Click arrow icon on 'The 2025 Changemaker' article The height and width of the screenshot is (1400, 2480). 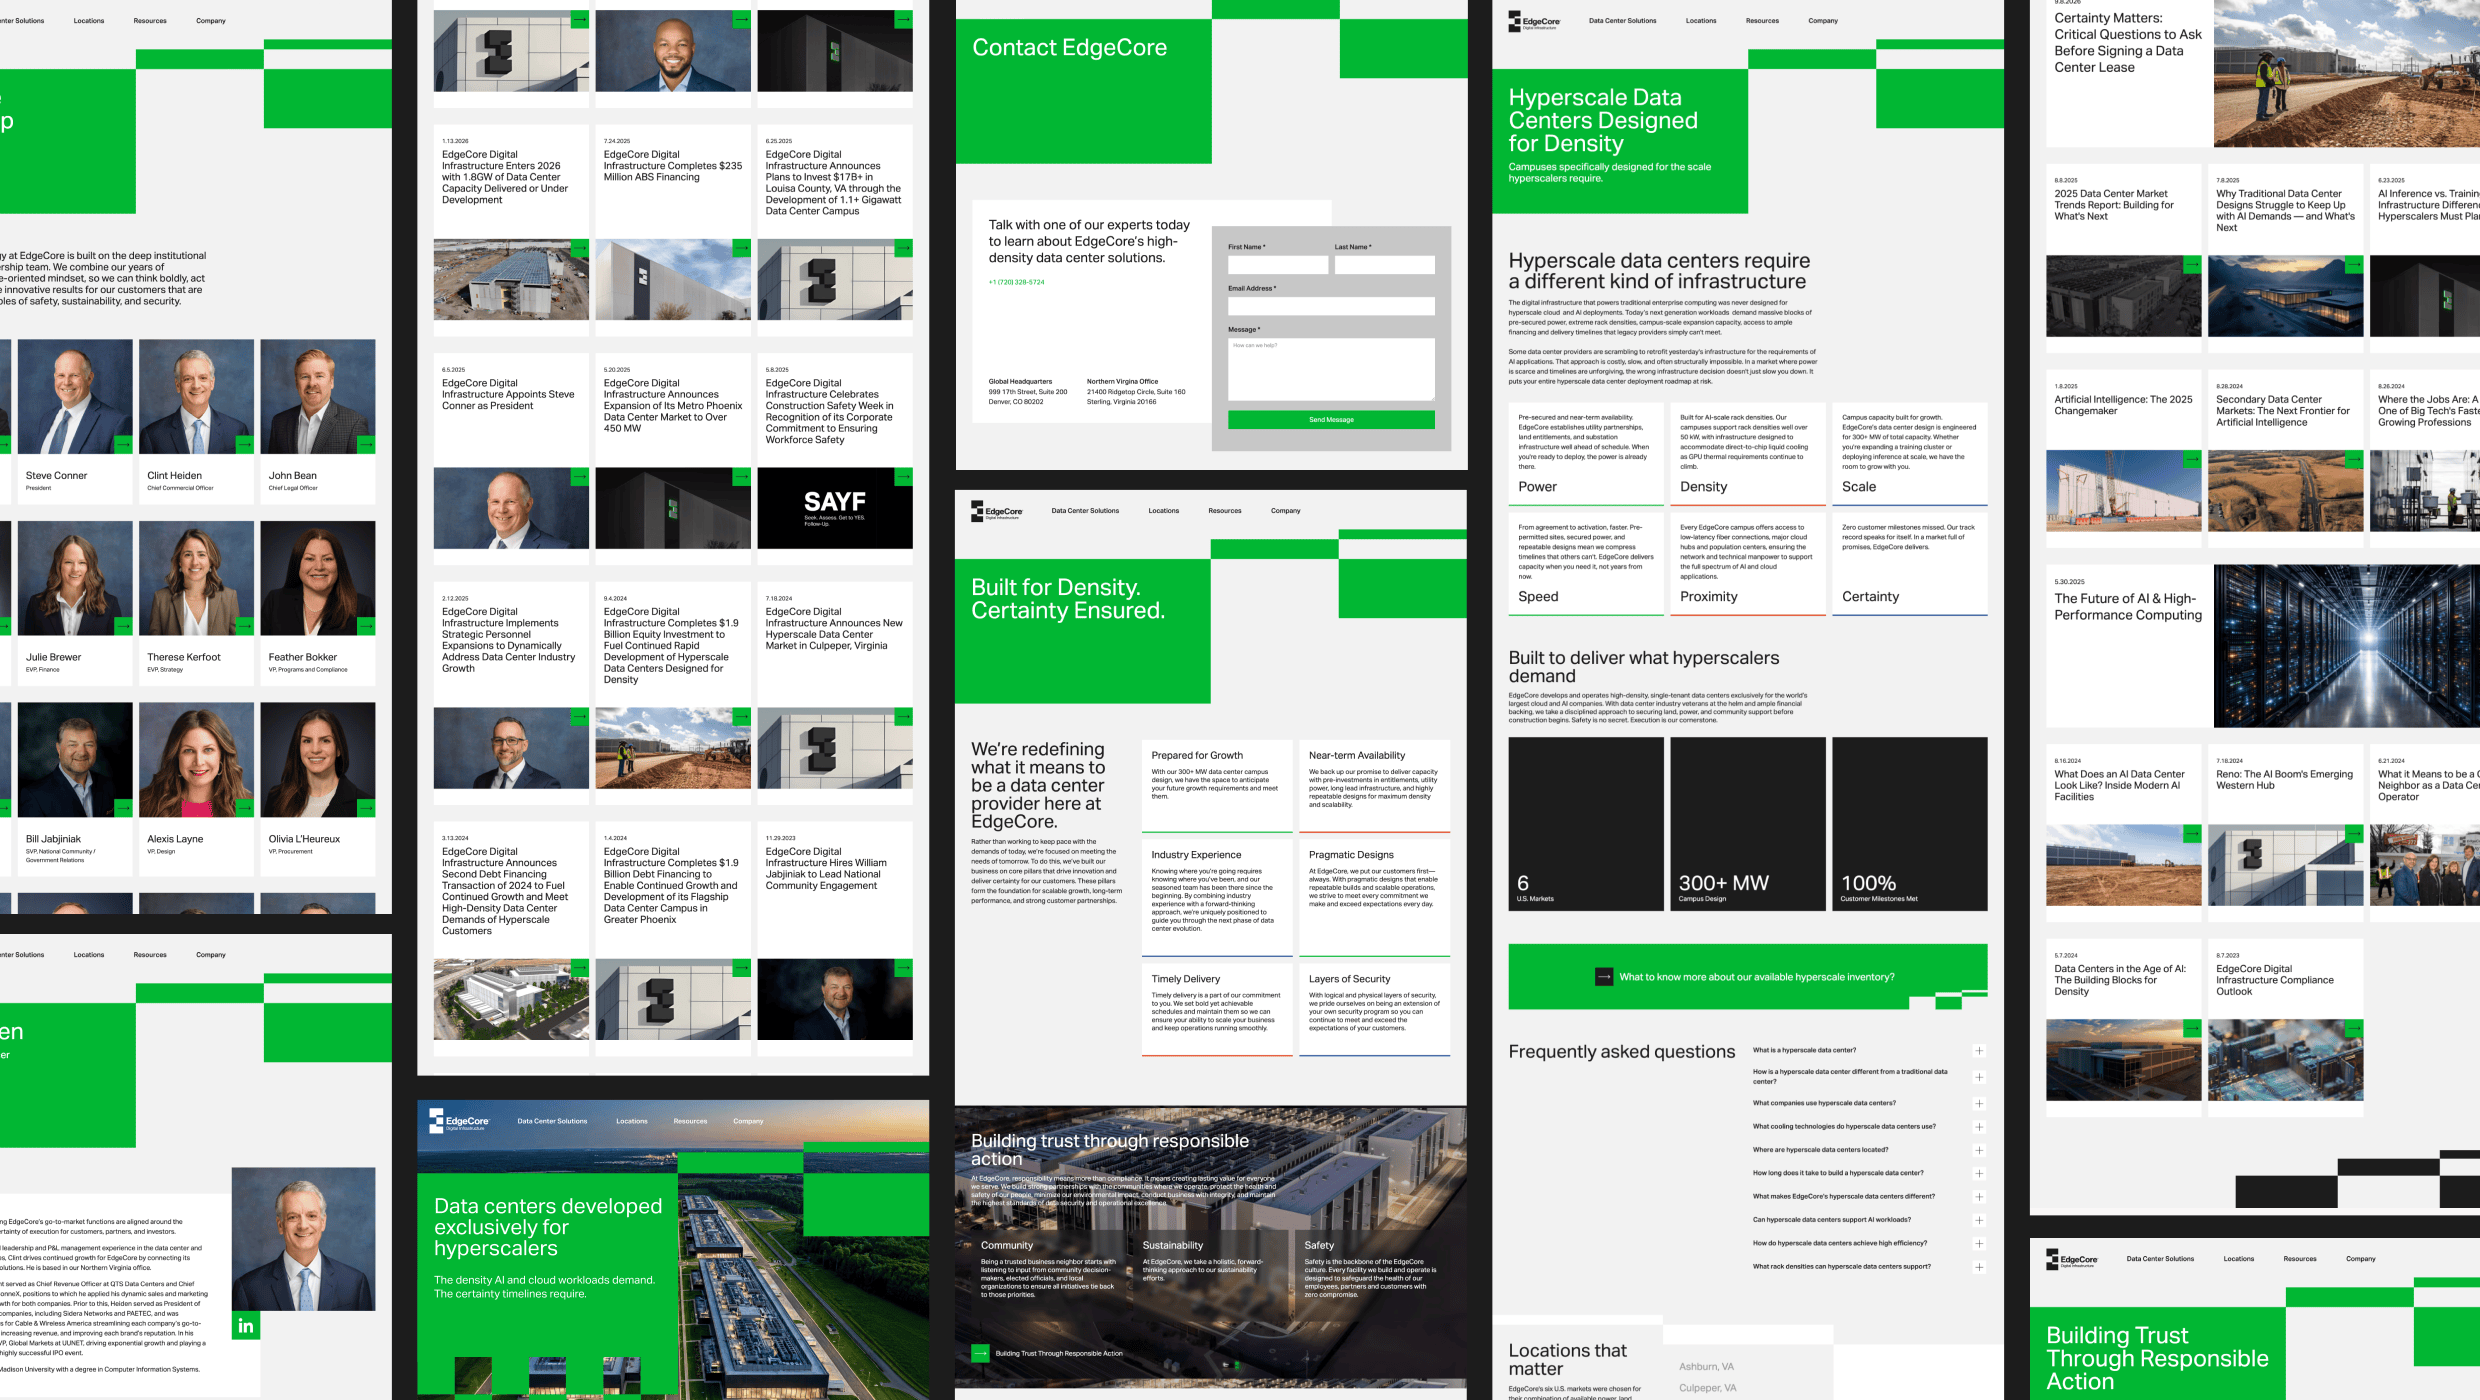tap(2193, 459)
